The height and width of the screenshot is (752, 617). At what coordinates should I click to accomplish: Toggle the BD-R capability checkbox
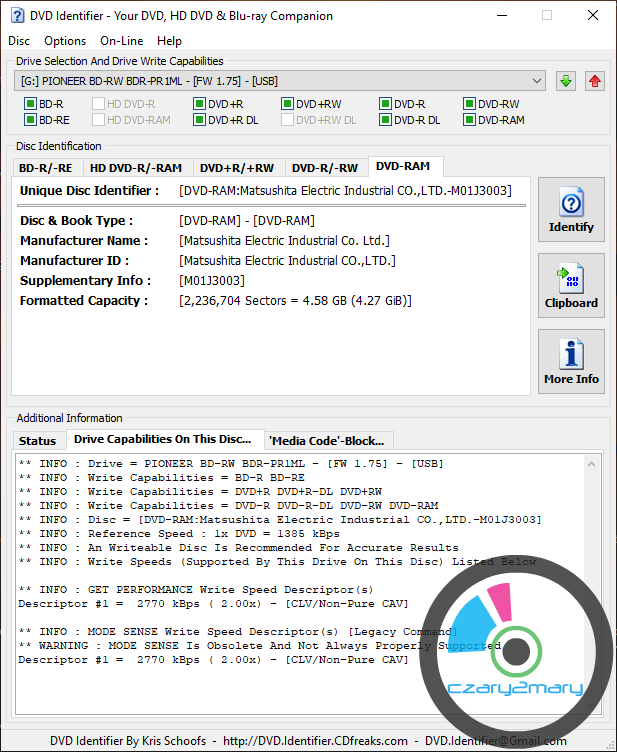click(x=30, y=104)
